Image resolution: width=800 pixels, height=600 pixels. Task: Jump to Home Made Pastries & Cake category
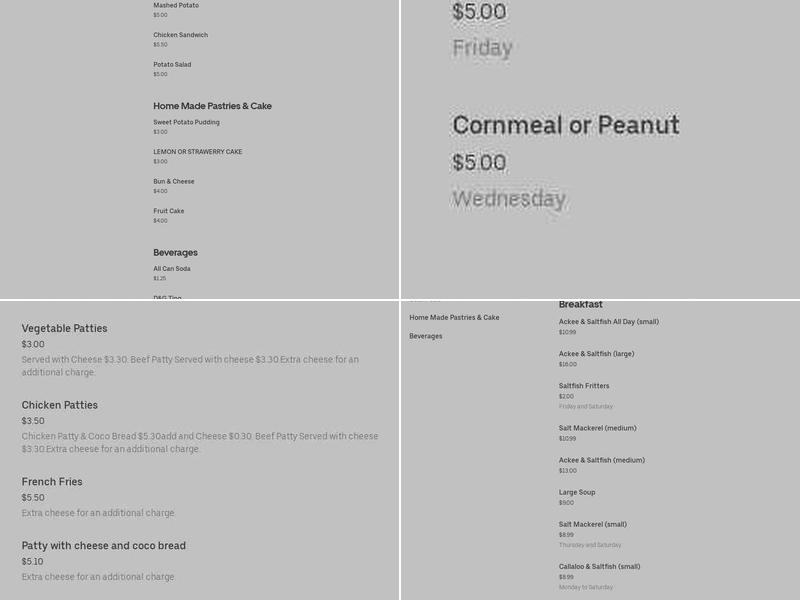click(x=454, y=317)
